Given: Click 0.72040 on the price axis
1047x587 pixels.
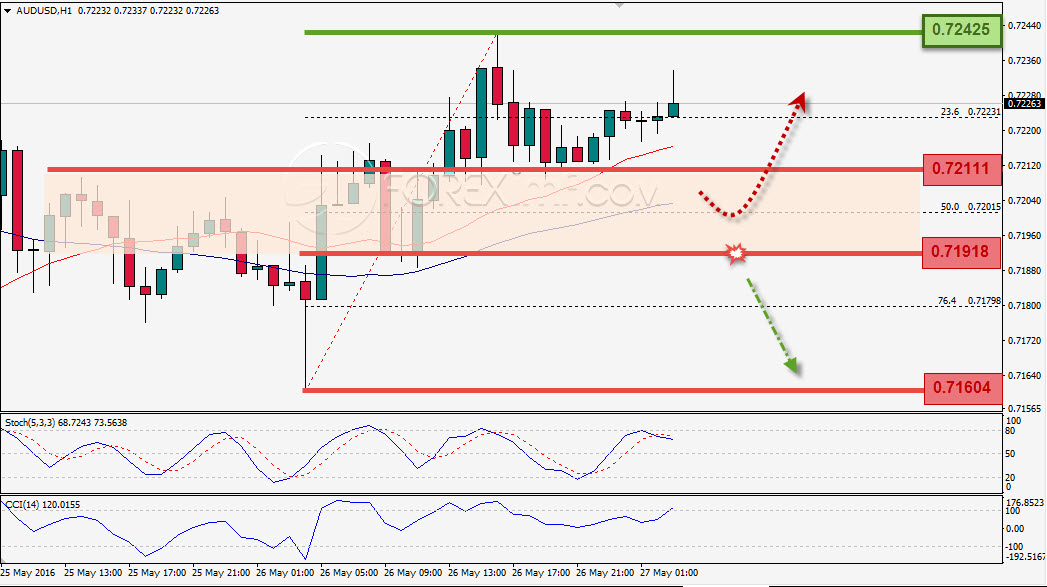Looking at the screenshot, I should 1024,200.
